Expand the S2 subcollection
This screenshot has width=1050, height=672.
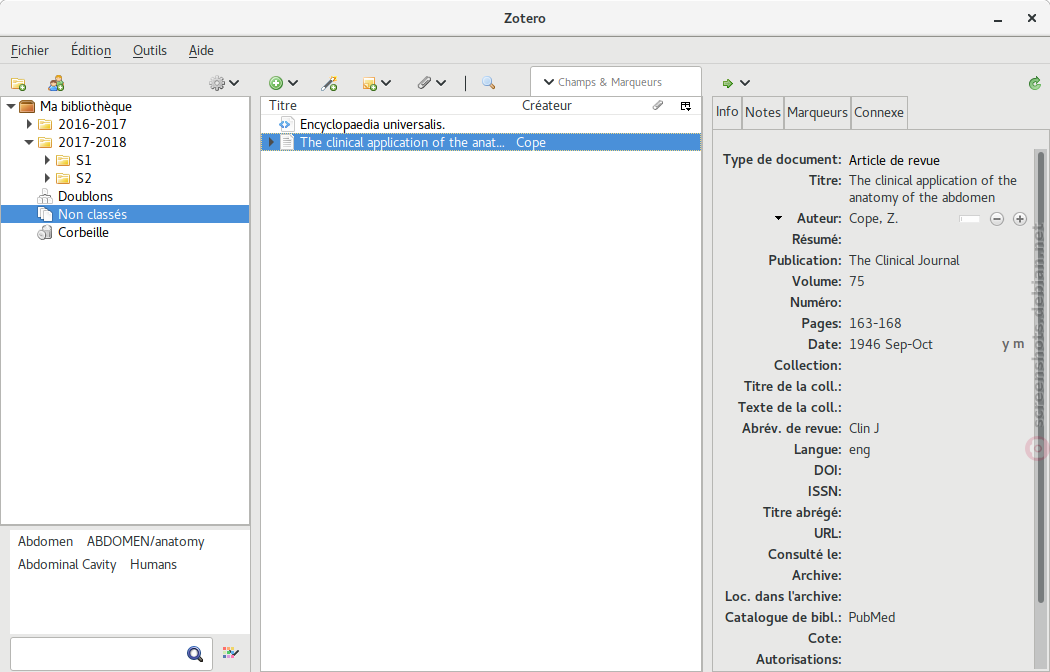(47, 178)
